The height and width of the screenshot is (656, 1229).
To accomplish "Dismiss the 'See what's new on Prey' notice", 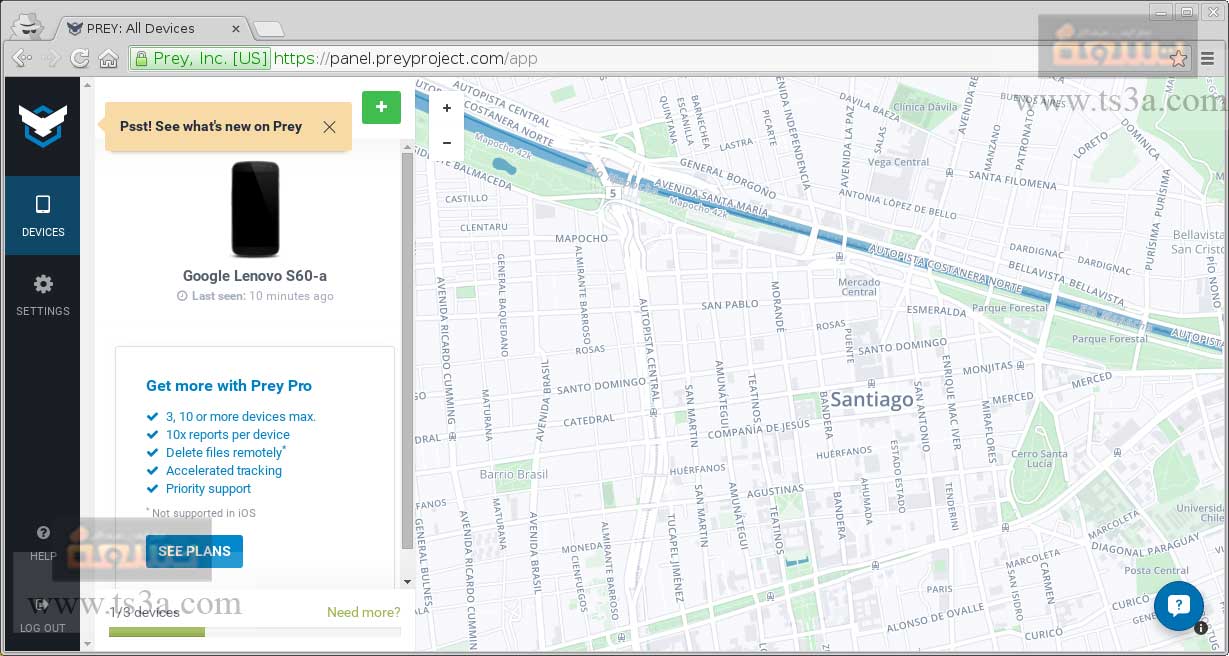I will [x=329, y=127].
